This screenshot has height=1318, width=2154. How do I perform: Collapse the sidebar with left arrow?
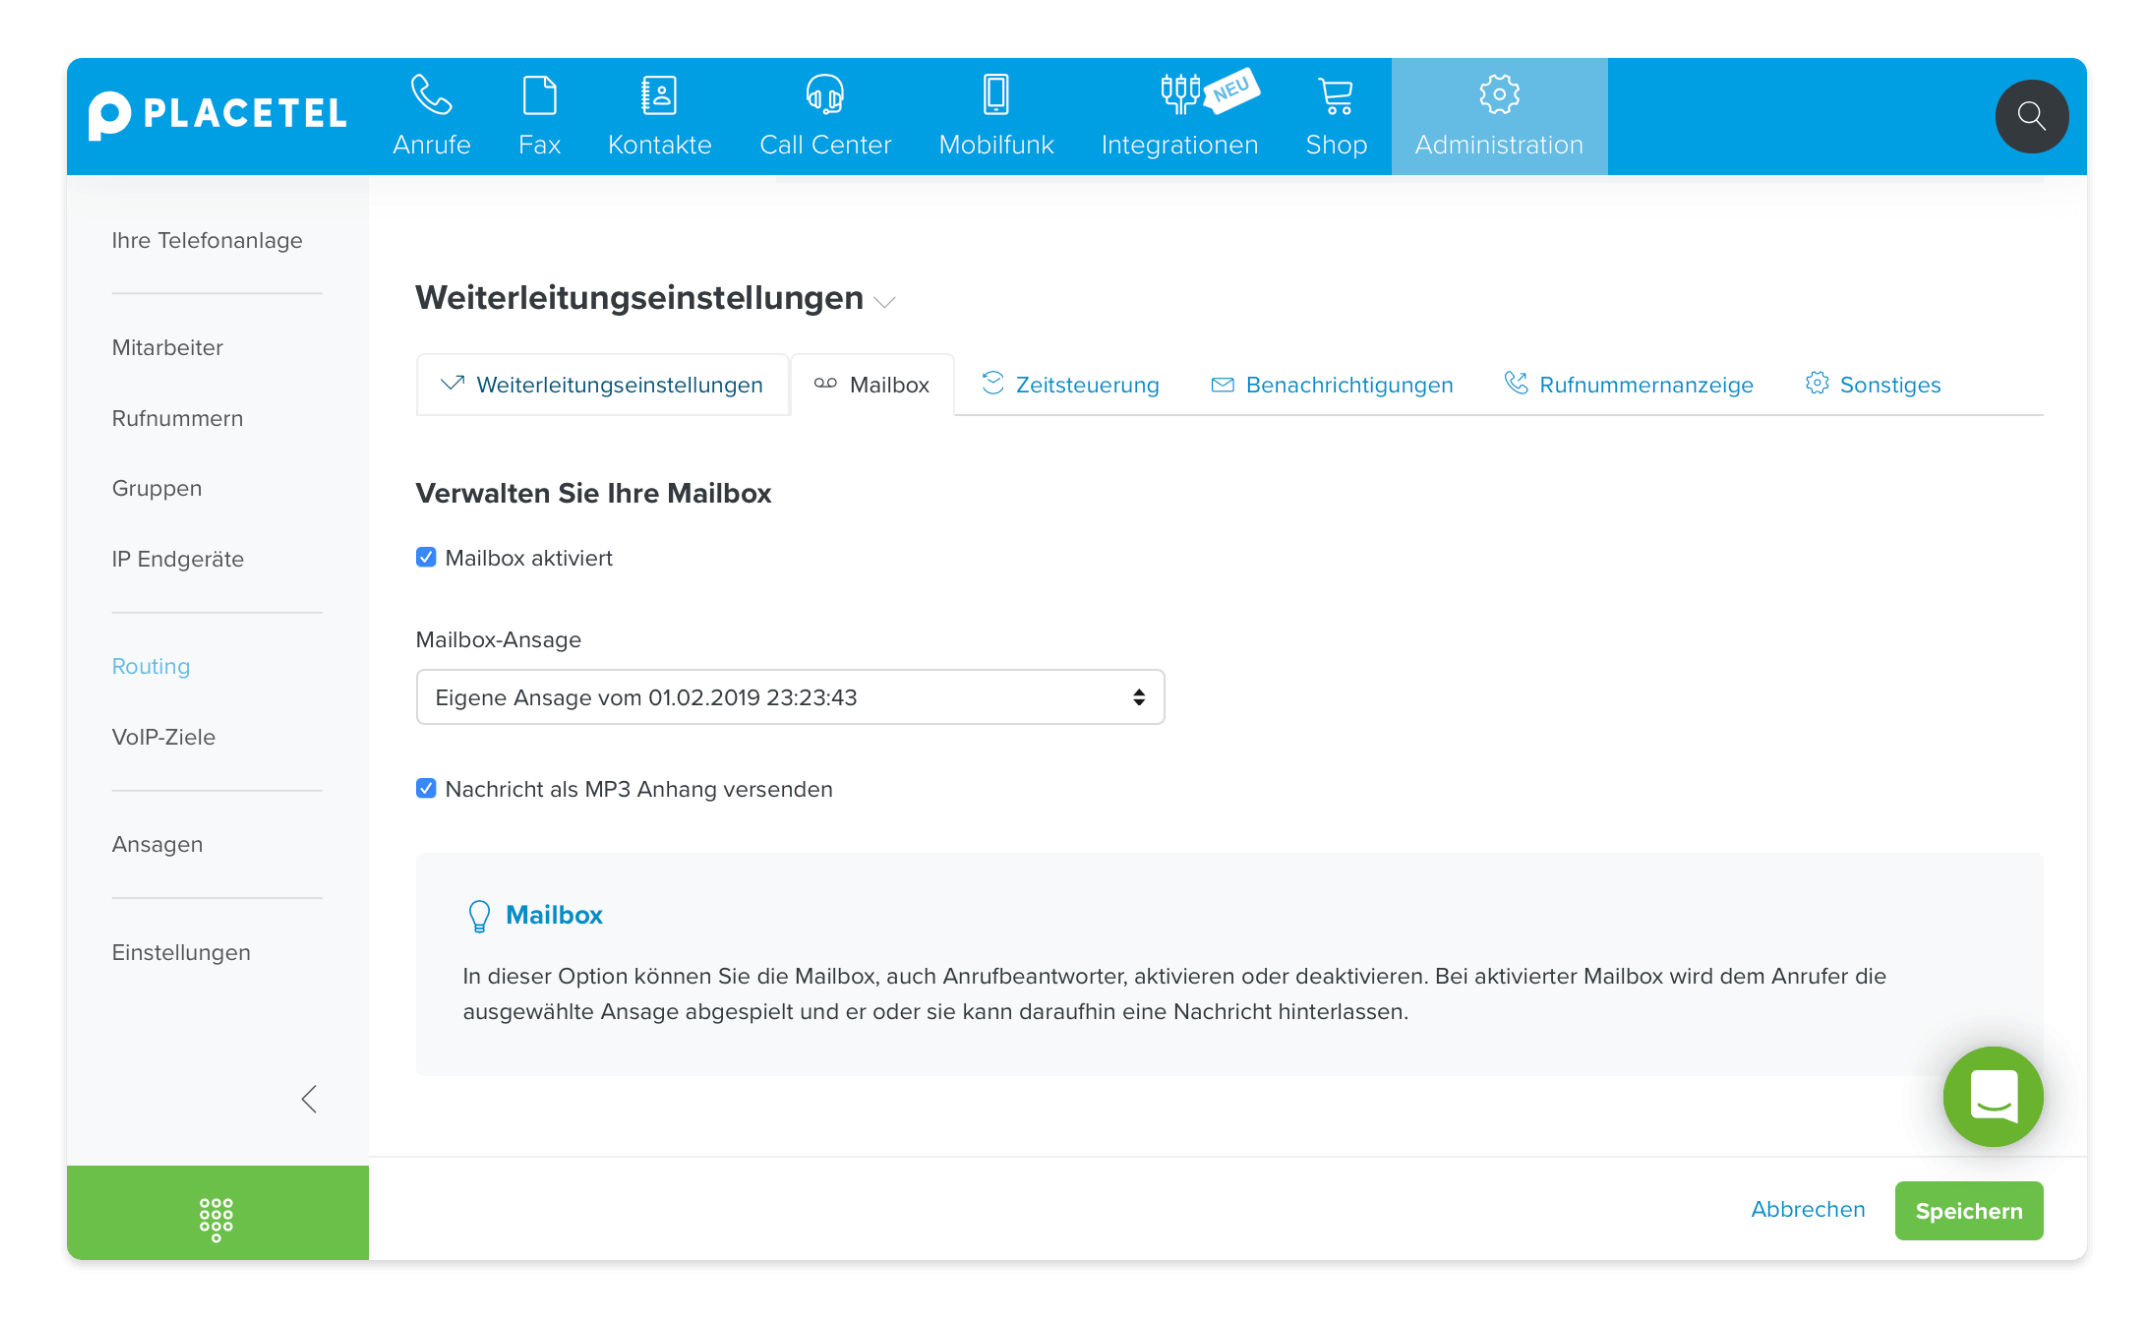coord(309,1099)
